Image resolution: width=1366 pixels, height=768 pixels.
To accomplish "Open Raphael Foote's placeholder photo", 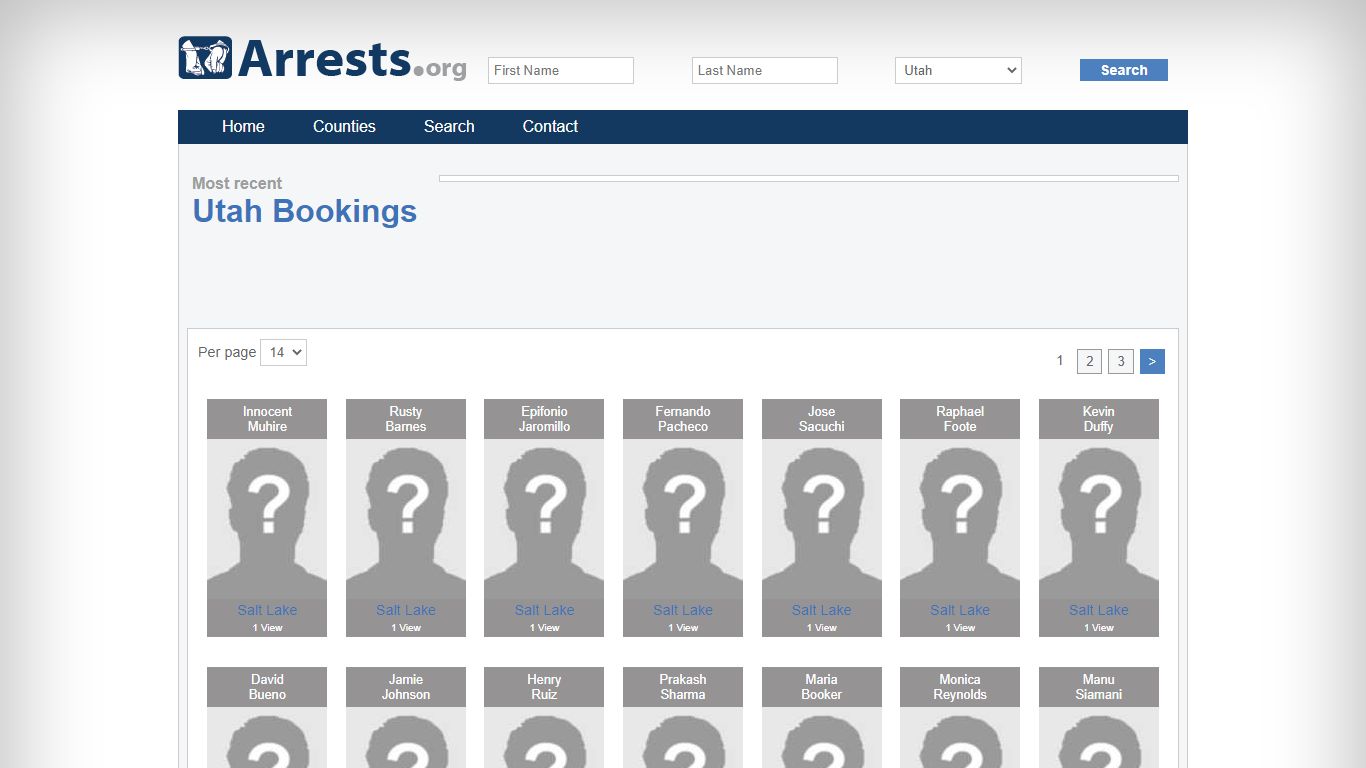I will pyautogui.click(x=960, y=519).
